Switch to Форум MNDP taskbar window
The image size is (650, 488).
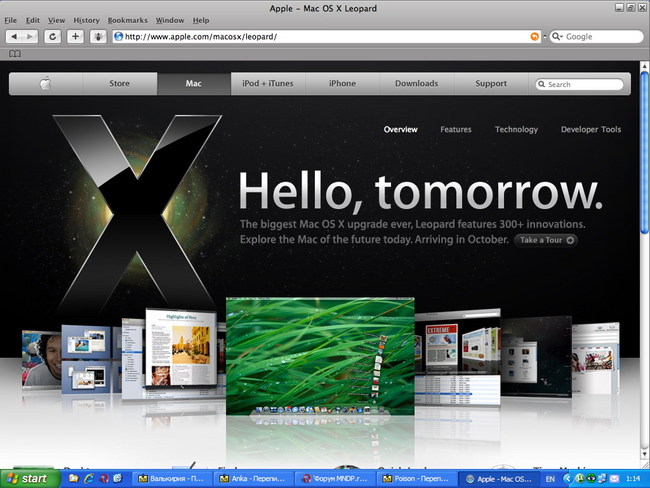pyautogui.click(x=335, y=479)
